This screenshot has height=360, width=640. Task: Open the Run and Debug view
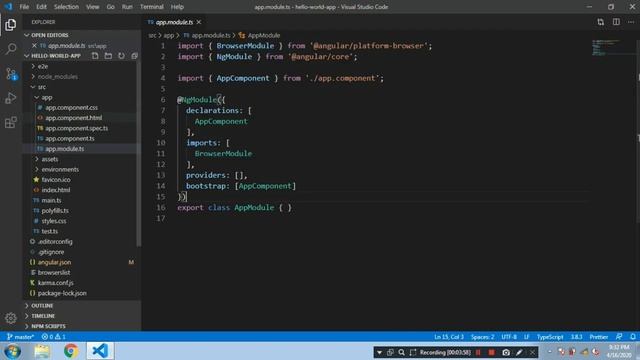[x=11, y=98]
